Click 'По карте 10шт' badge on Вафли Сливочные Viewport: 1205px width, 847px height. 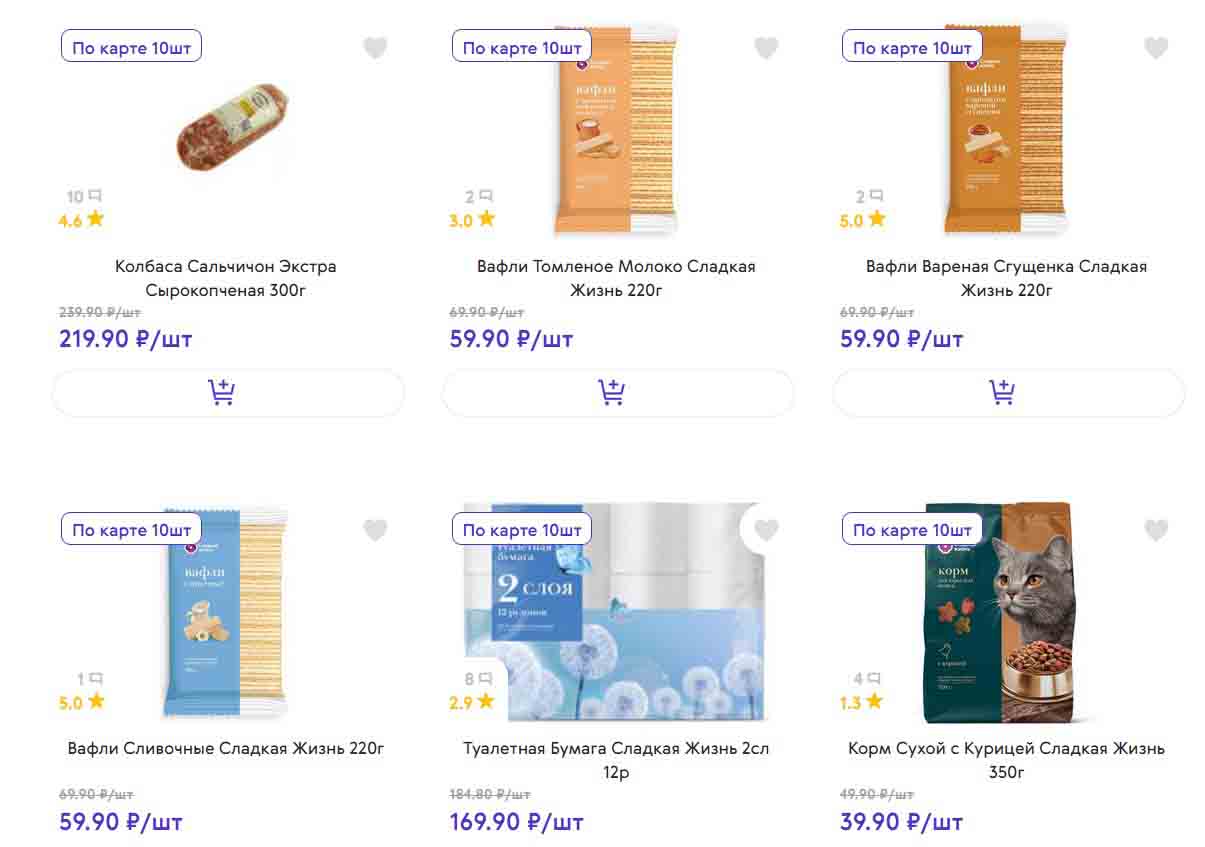pyautogui.click(x=131, y=529)
